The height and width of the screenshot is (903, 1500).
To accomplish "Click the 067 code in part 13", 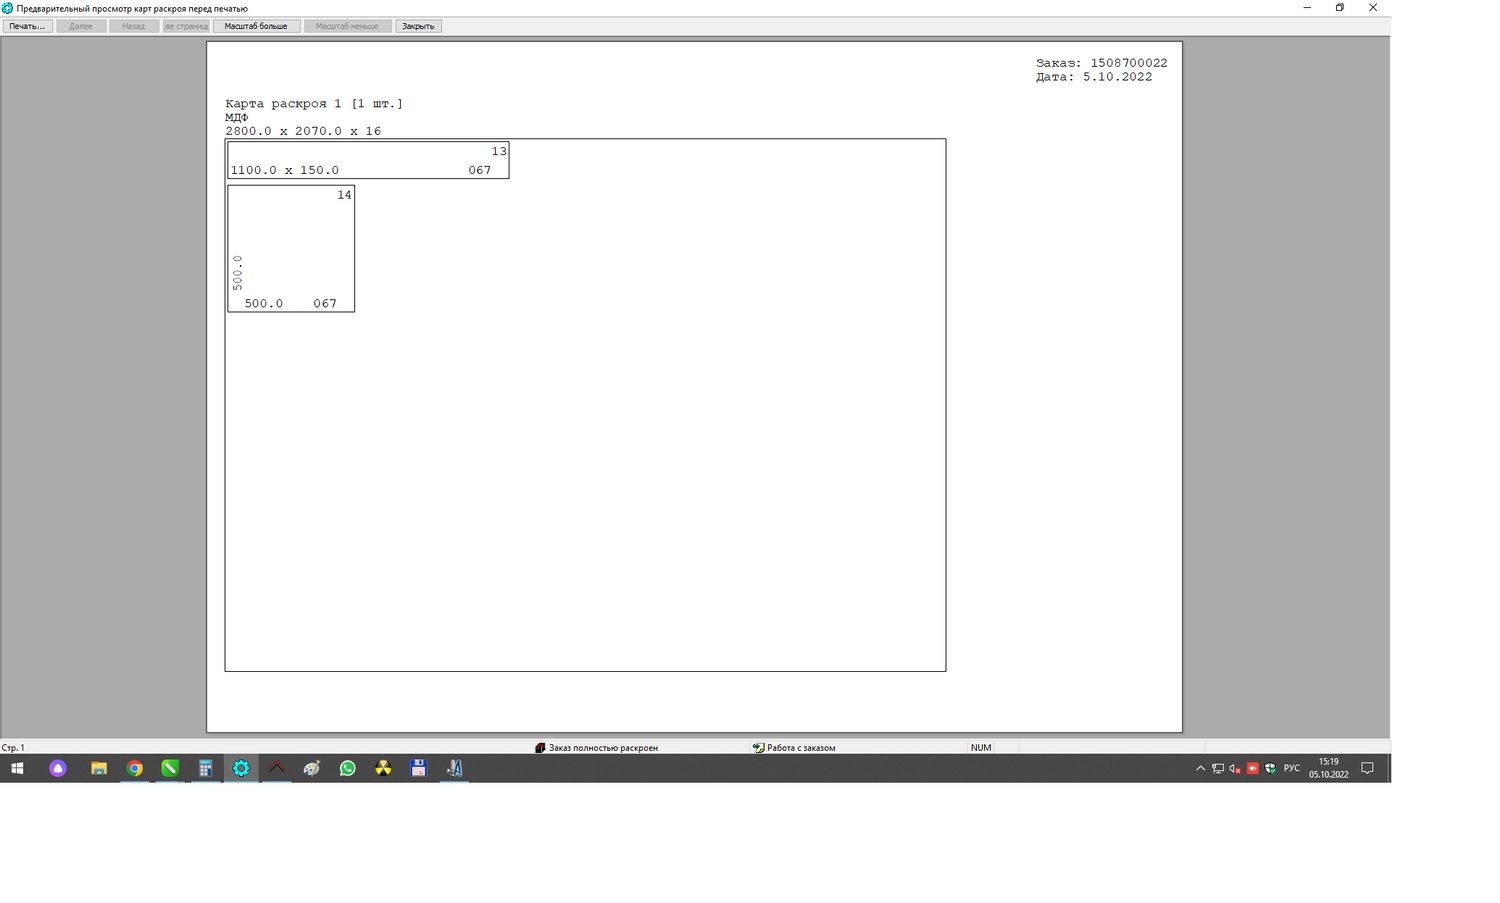I will coord(480,170).
